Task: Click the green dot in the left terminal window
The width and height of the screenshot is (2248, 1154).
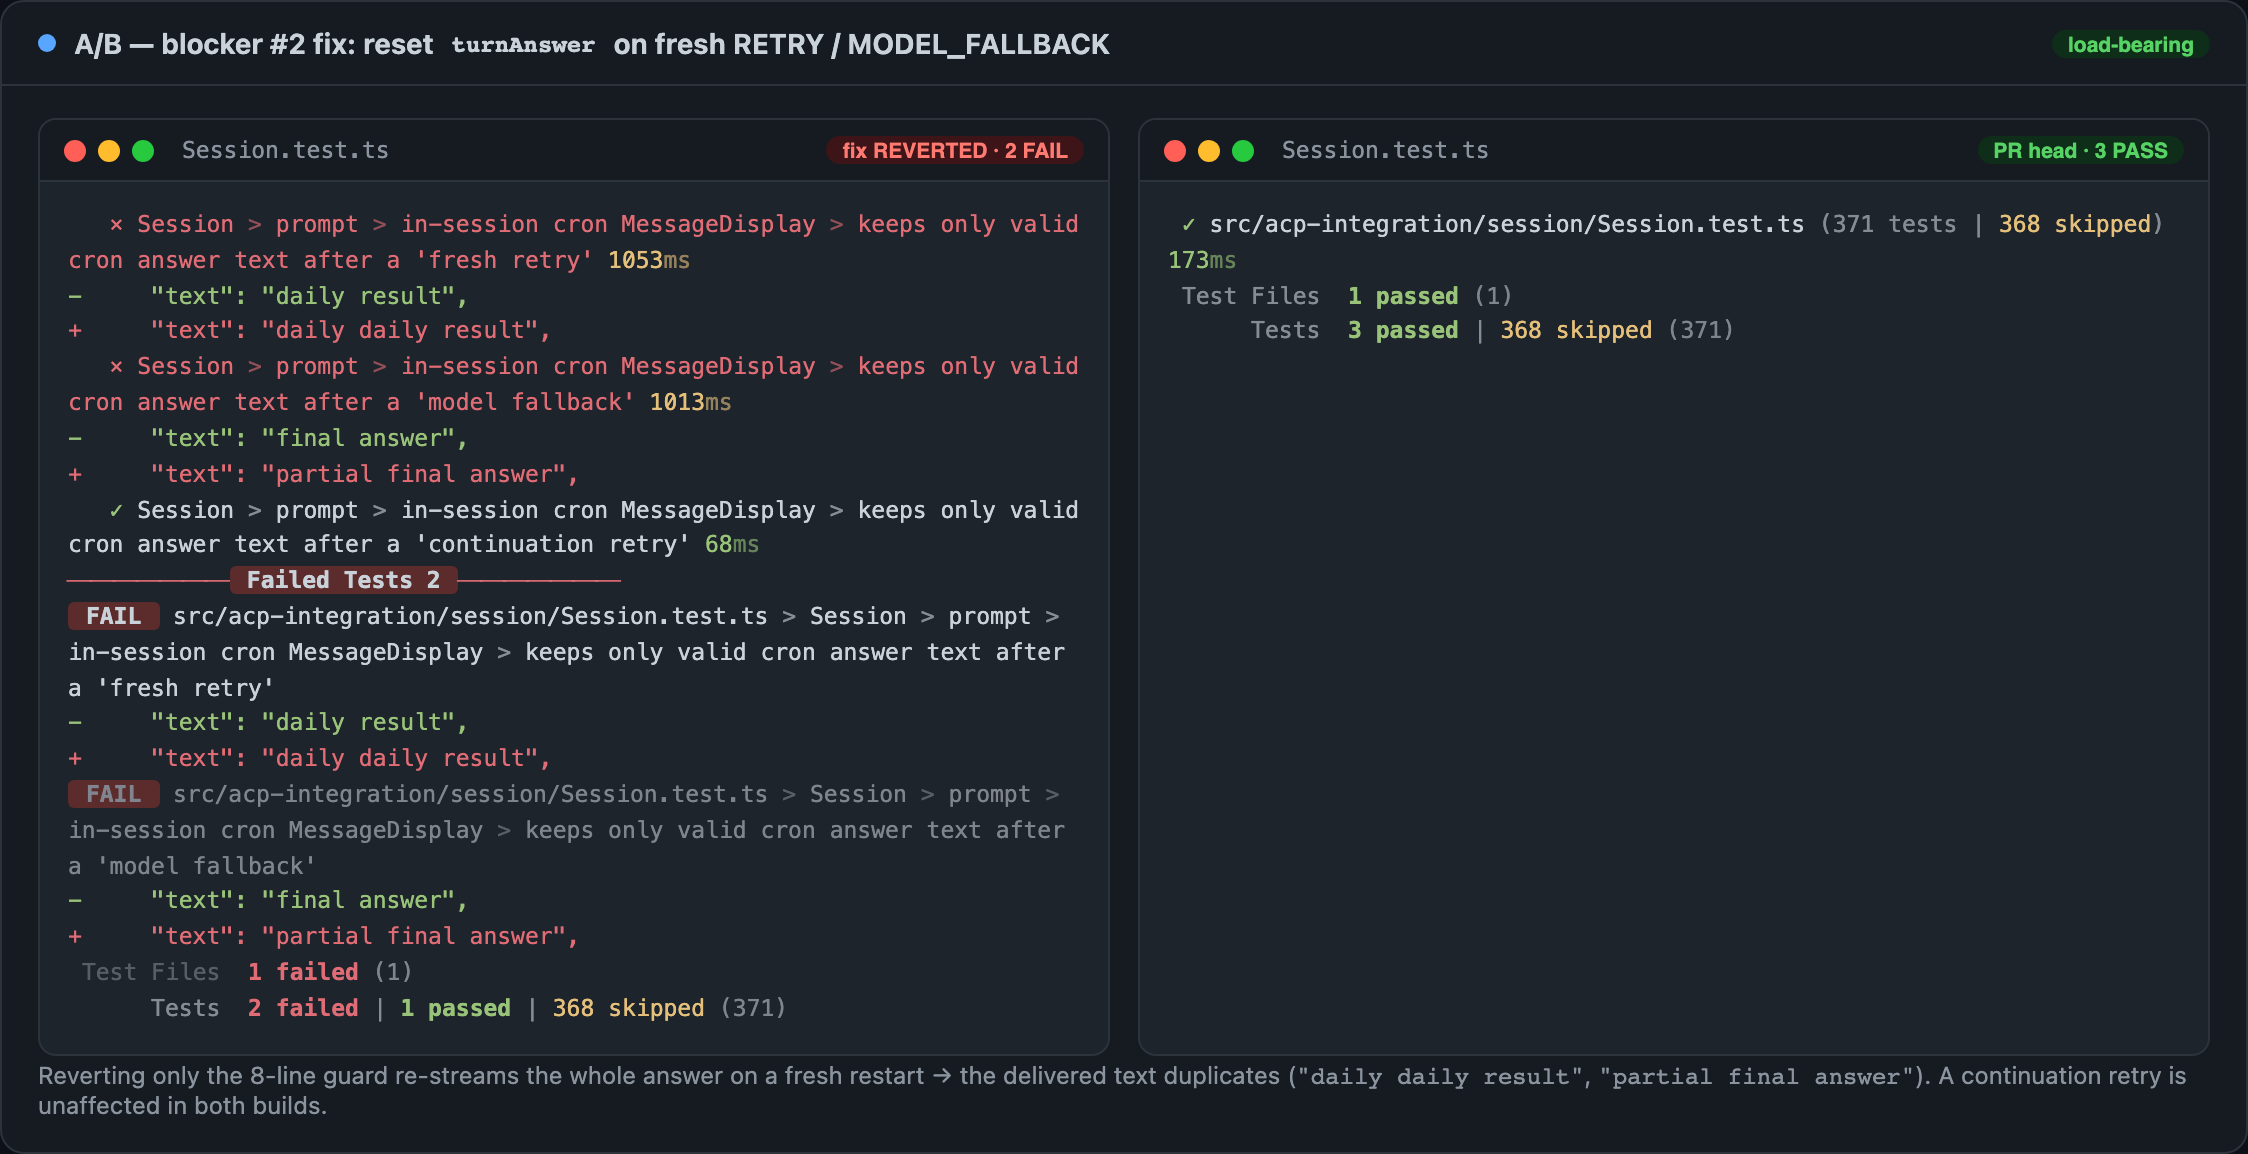Action: (143, 151)
